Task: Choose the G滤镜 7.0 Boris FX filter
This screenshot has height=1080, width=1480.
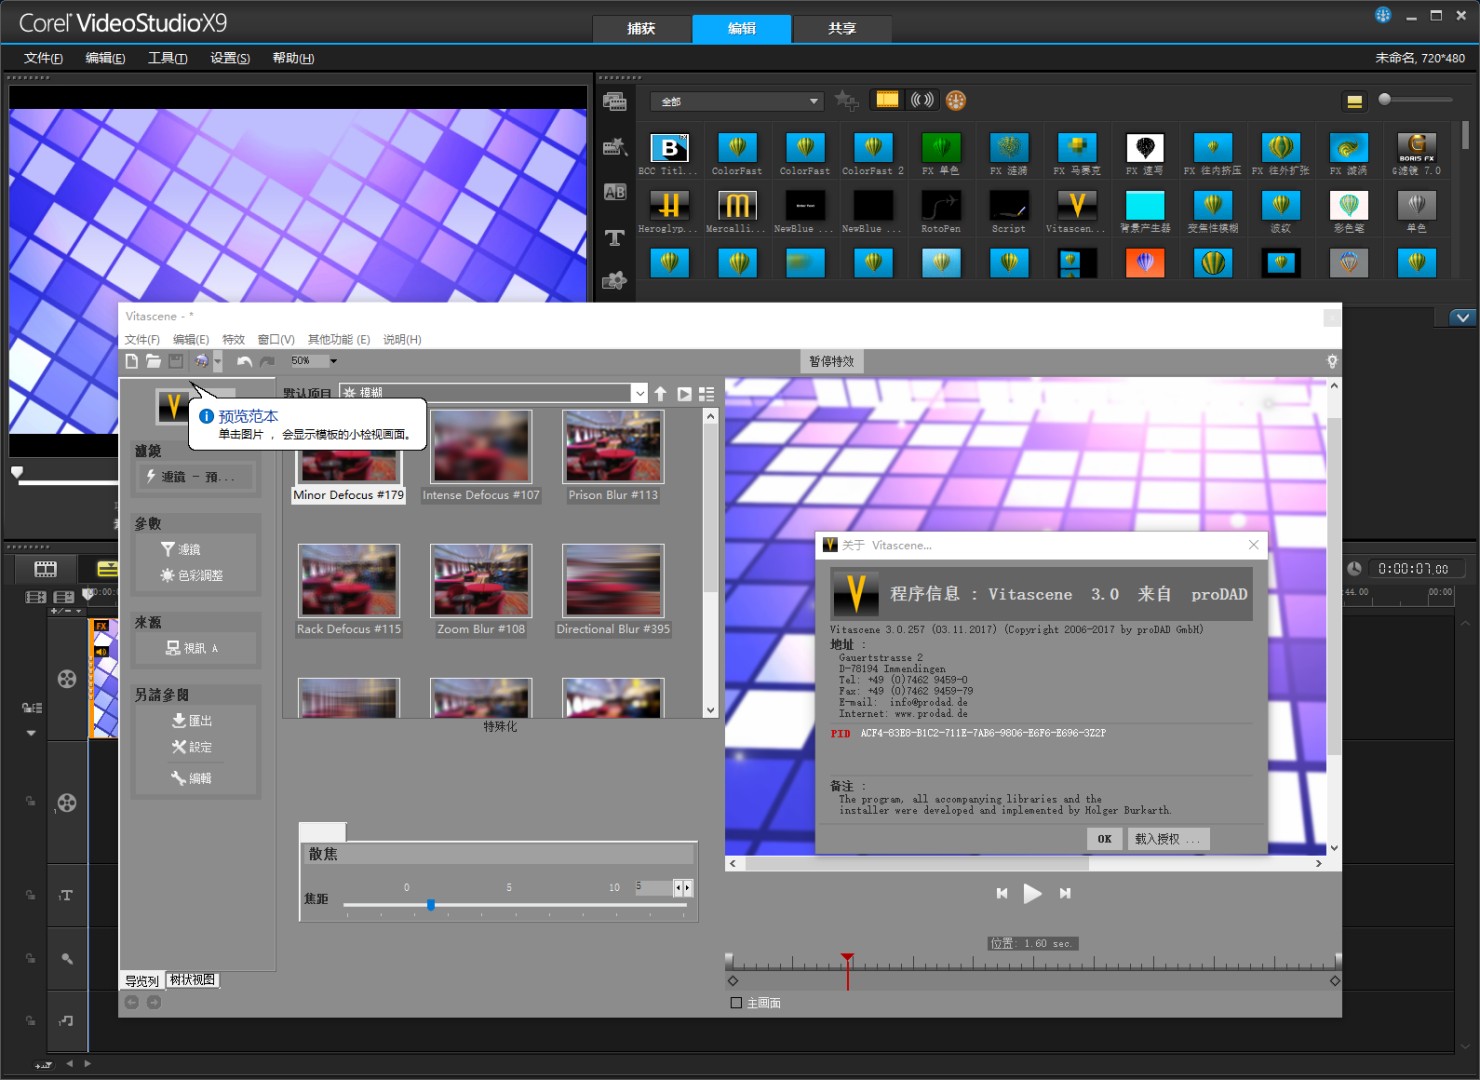Action: pyautogui.click(x=1417, y=148)
